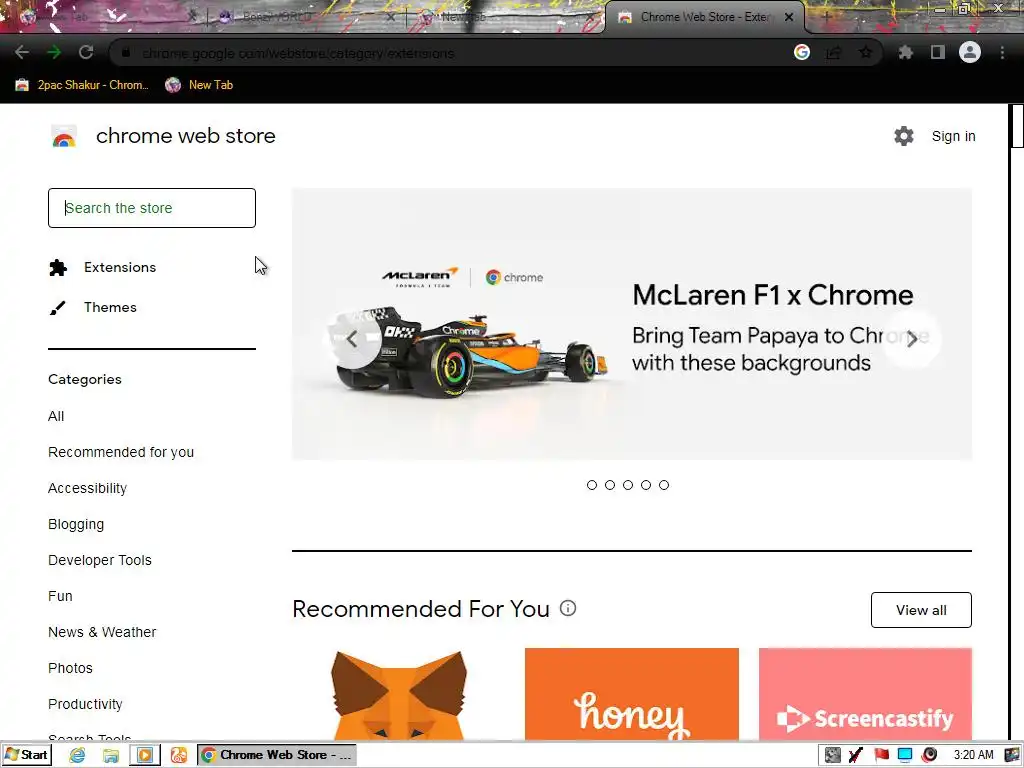
Task: Bookmark this page with the star
Action: pyautogui.click(x=865, y=52)
